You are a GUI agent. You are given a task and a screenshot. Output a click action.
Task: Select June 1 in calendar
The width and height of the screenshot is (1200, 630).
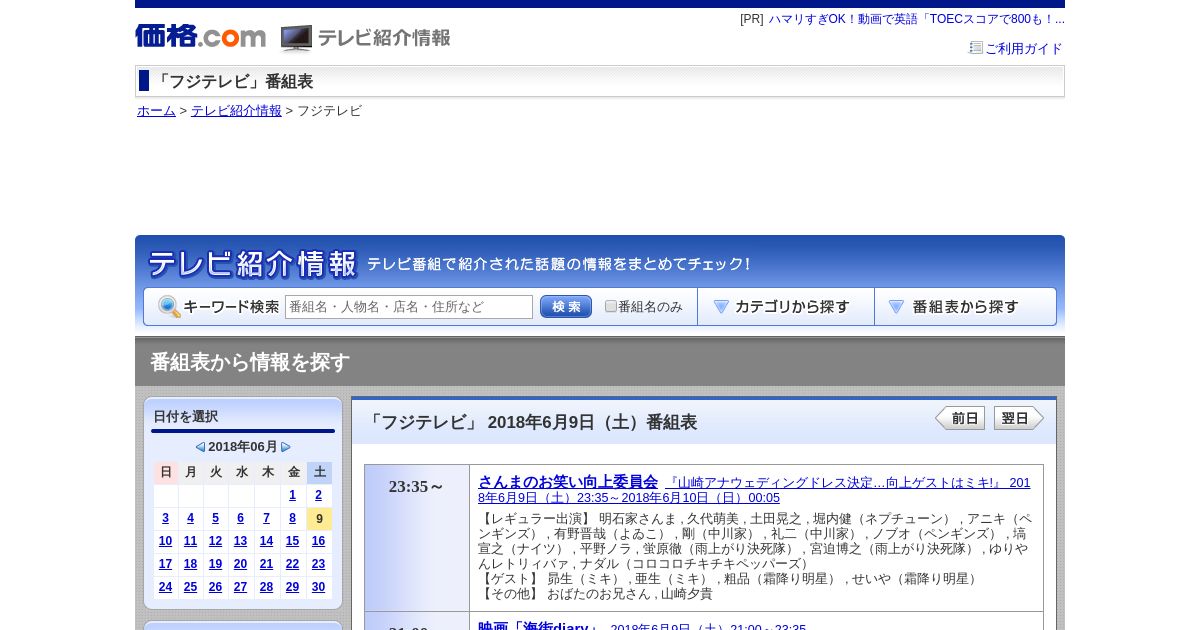click(x=292, y=495)
